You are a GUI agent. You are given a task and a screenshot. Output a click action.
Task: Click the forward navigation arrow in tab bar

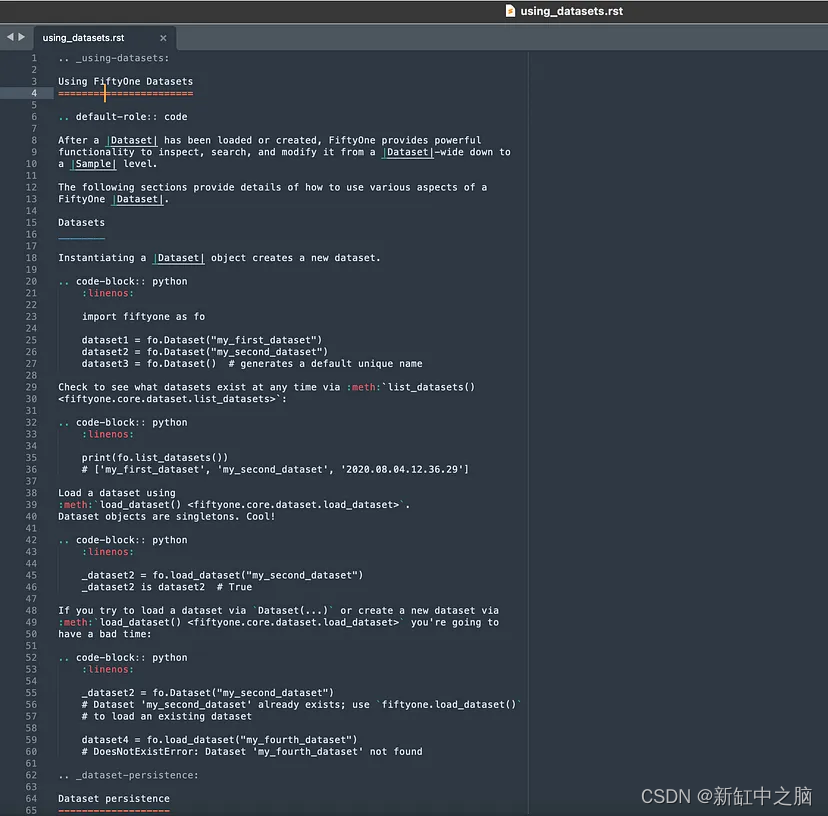(x=22, y=37)
